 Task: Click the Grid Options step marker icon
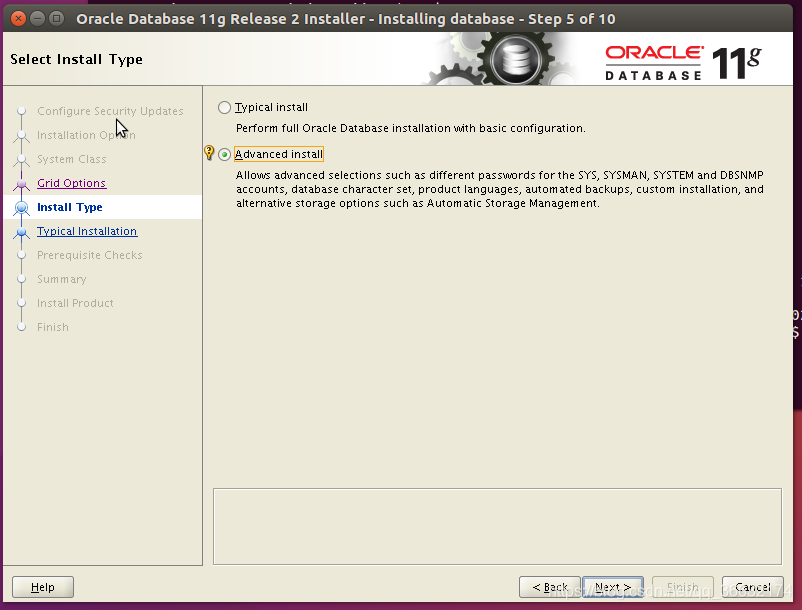click(21, 184)
